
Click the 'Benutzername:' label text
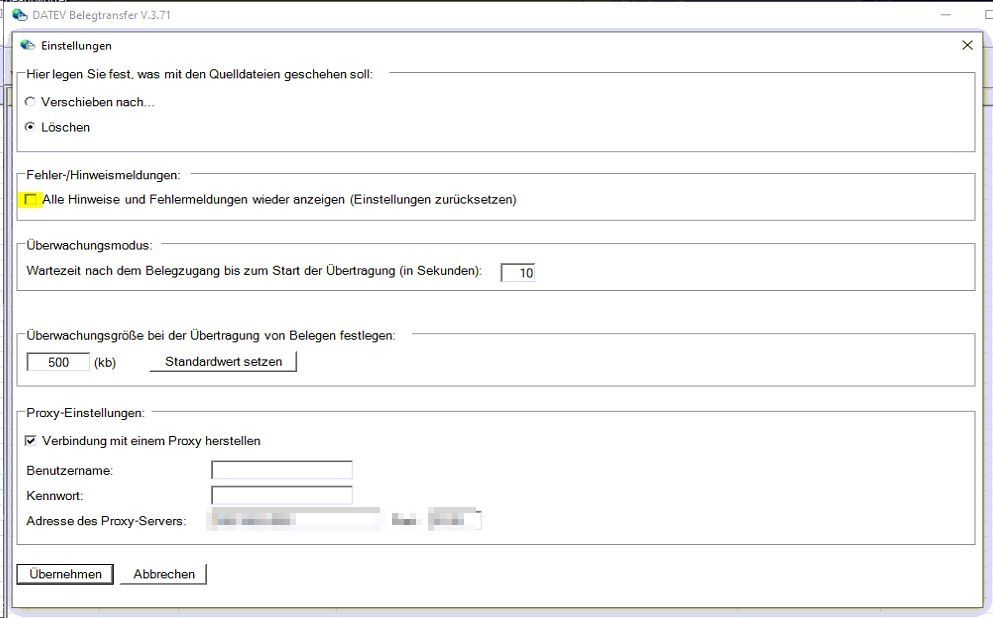point(70,471)
